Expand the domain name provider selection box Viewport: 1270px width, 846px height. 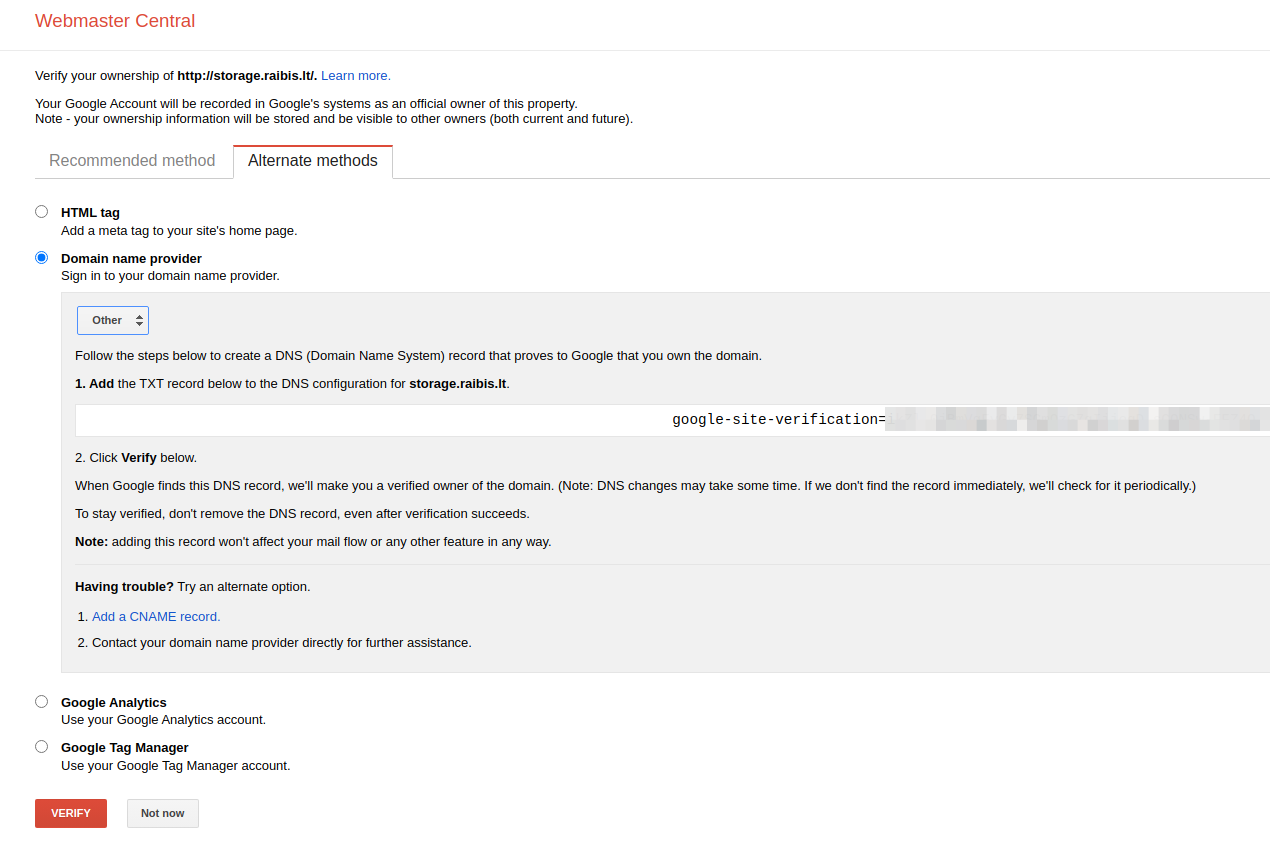[112, 320]
